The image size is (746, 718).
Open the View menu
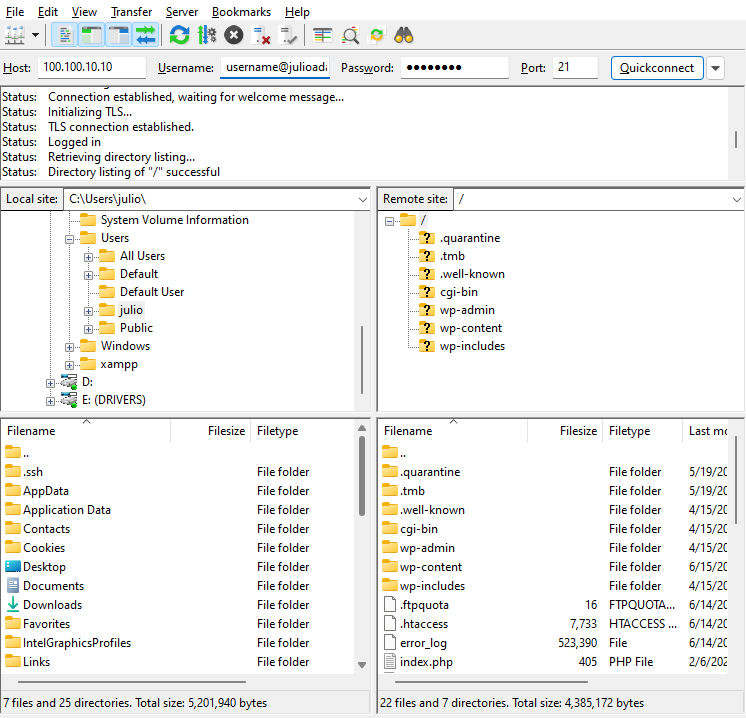pyautogui.click(x=84, y=12)
